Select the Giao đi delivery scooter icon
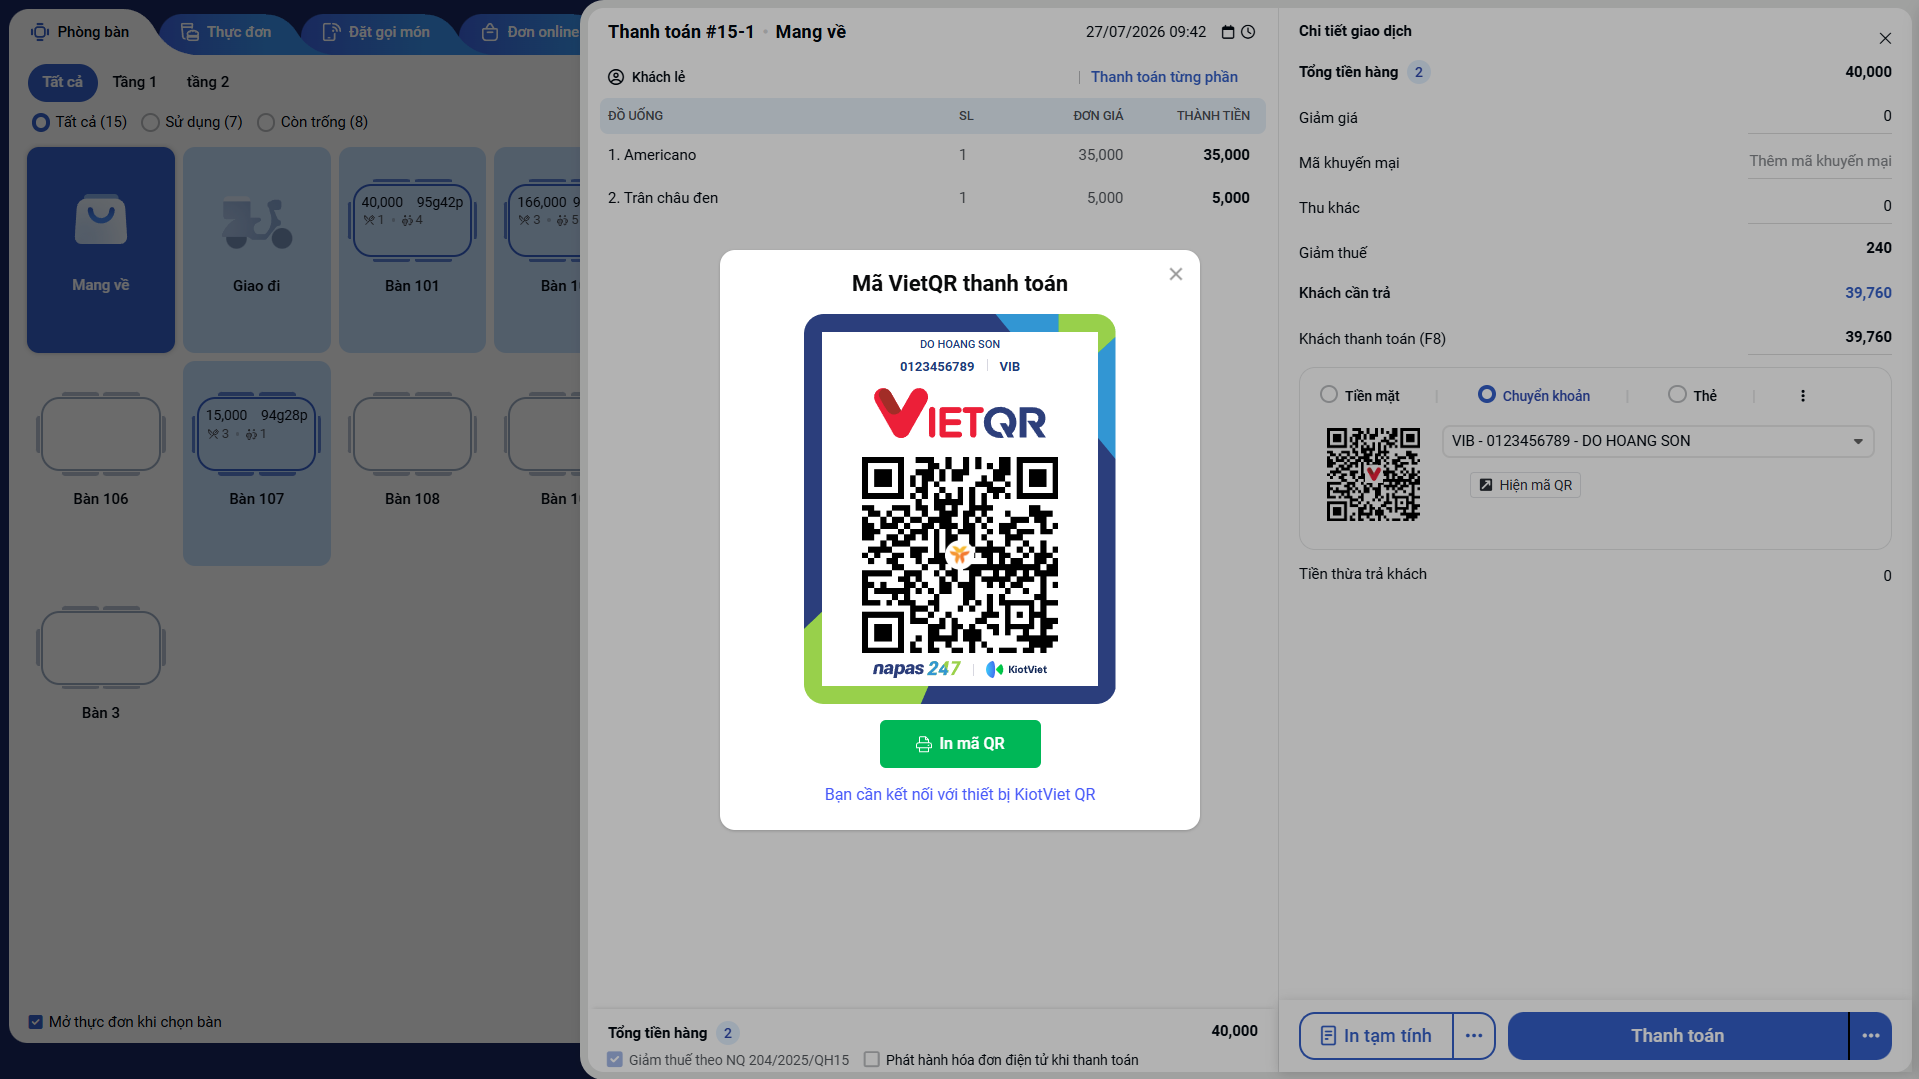 [257, 223]
